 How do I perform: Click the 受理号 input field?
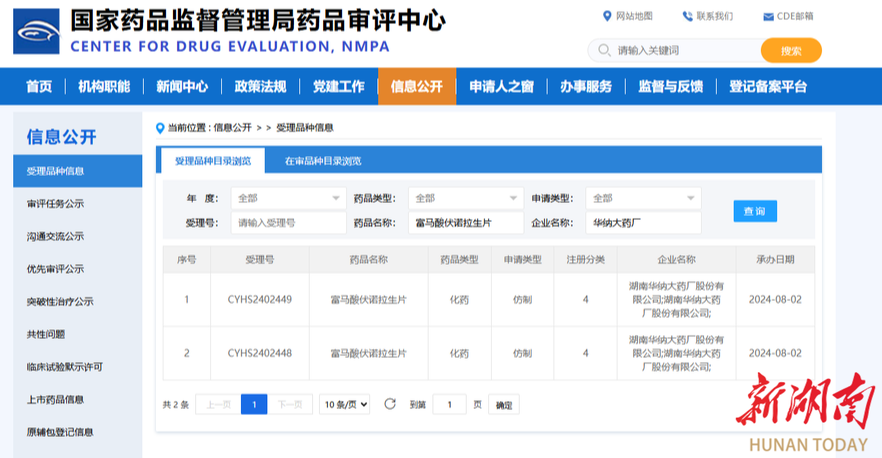coord(288,223)
